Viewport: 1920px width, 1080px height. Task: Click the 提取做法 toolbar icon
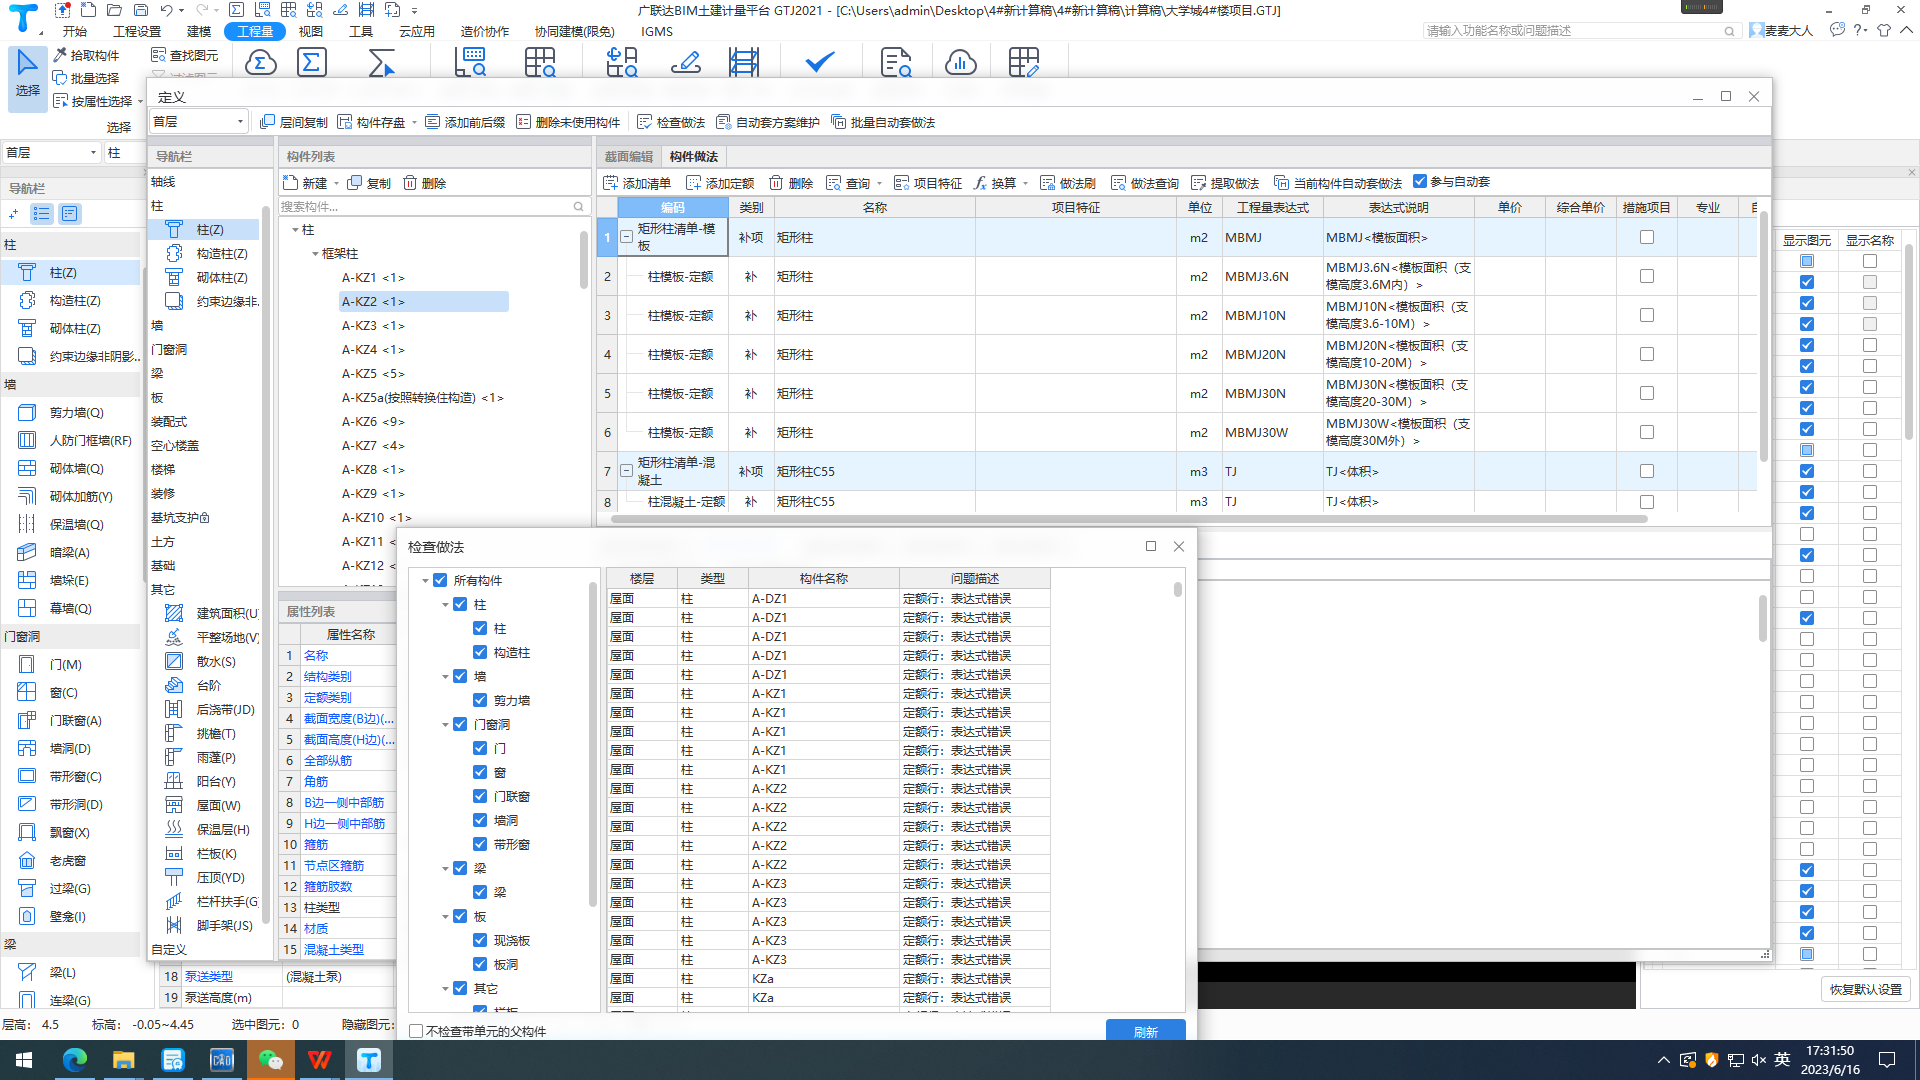pyautogui.click(x=1198, y=183)
